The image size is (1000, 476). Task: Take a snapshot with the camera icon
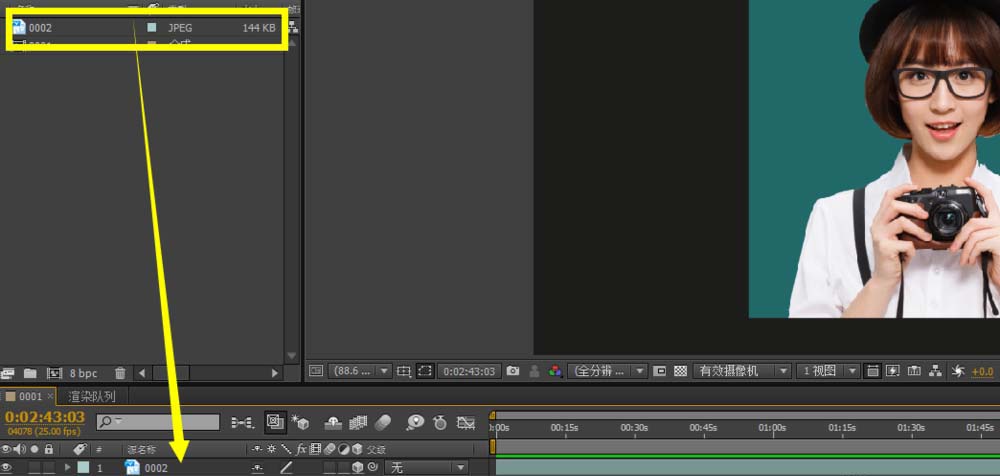(513, 371)
